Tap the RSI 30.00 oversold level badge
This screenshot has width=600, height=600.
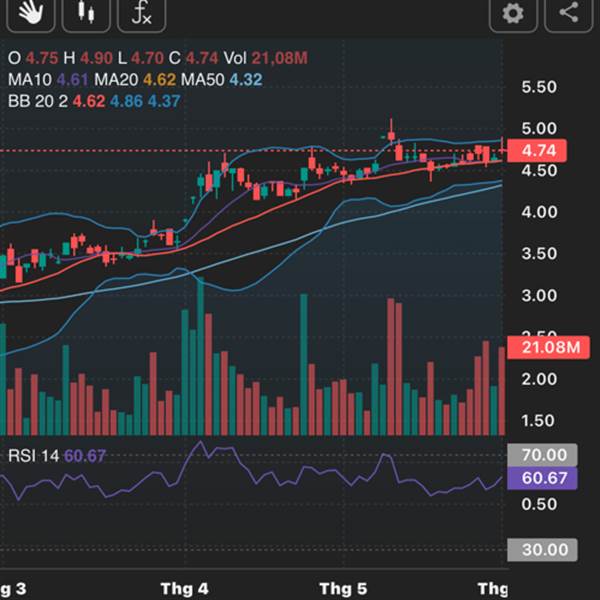click(542, 550)
